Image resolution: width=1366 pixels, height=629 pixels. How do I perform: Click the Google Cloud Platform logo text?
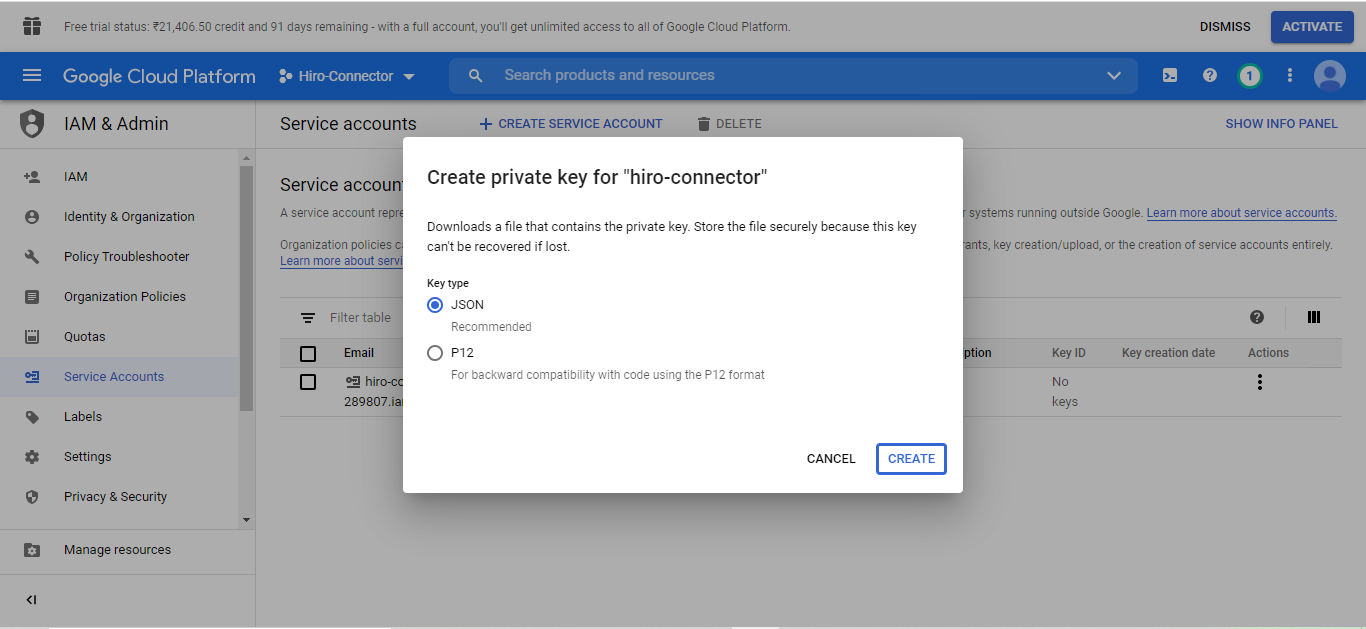(x=159, y=76)
